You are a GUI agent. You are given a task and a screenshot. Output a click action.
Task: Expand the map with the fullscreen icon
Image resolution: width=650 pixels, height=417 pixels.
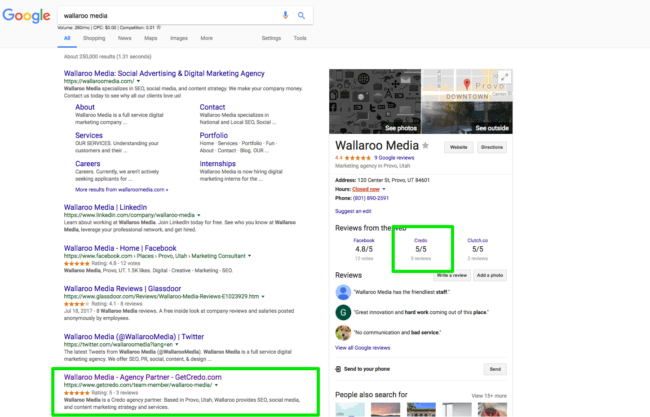coord(504,77)
